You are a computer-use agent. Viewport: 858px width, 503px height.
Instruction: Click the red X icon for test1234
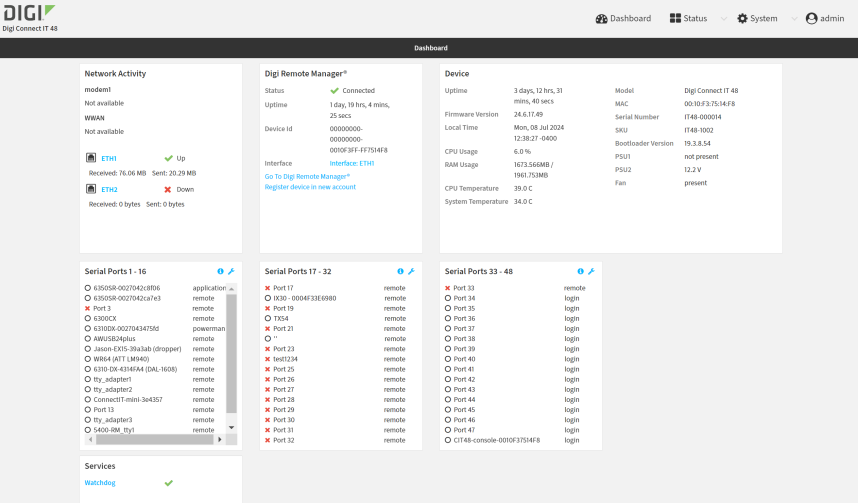pos(268,359)
